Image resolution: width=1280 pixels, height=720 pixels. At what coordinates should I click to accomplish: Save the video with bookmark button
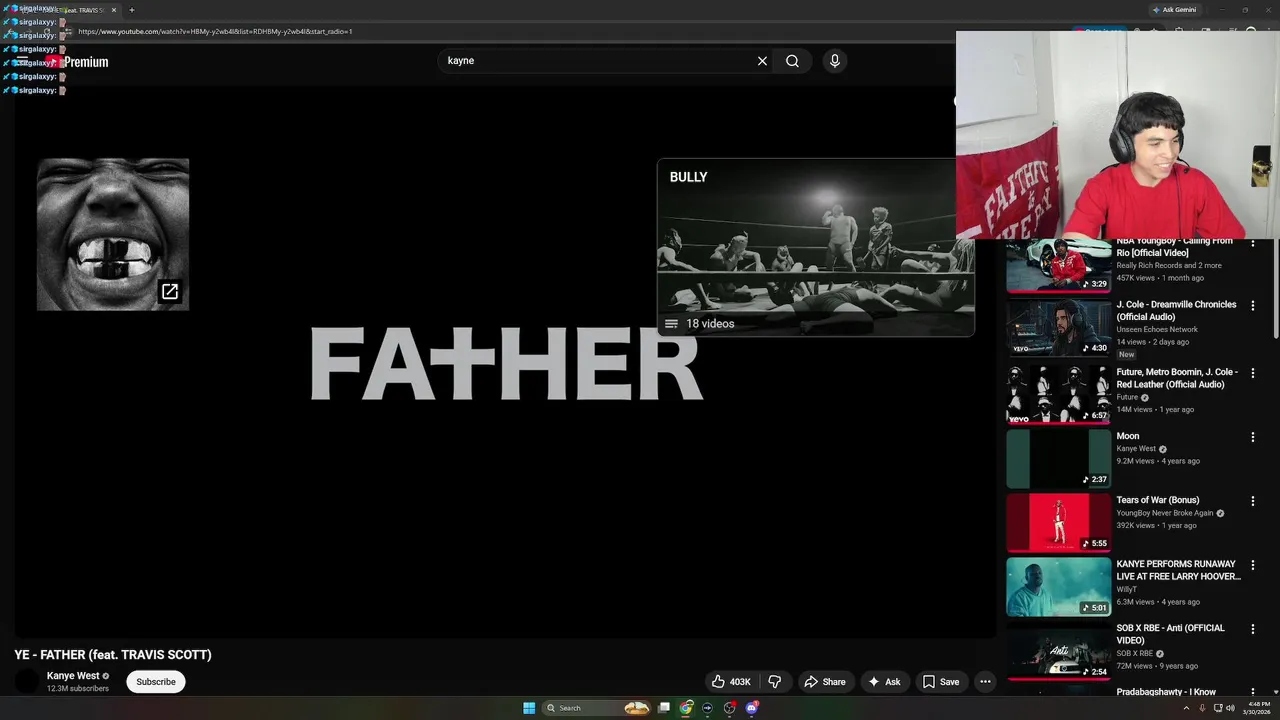(x=941, y=682)
